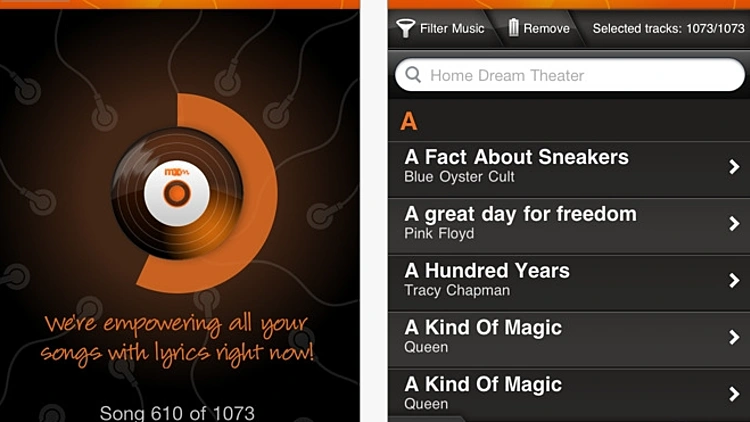
Task: Jump to the orange A section header
Action: tap(409, 122)
